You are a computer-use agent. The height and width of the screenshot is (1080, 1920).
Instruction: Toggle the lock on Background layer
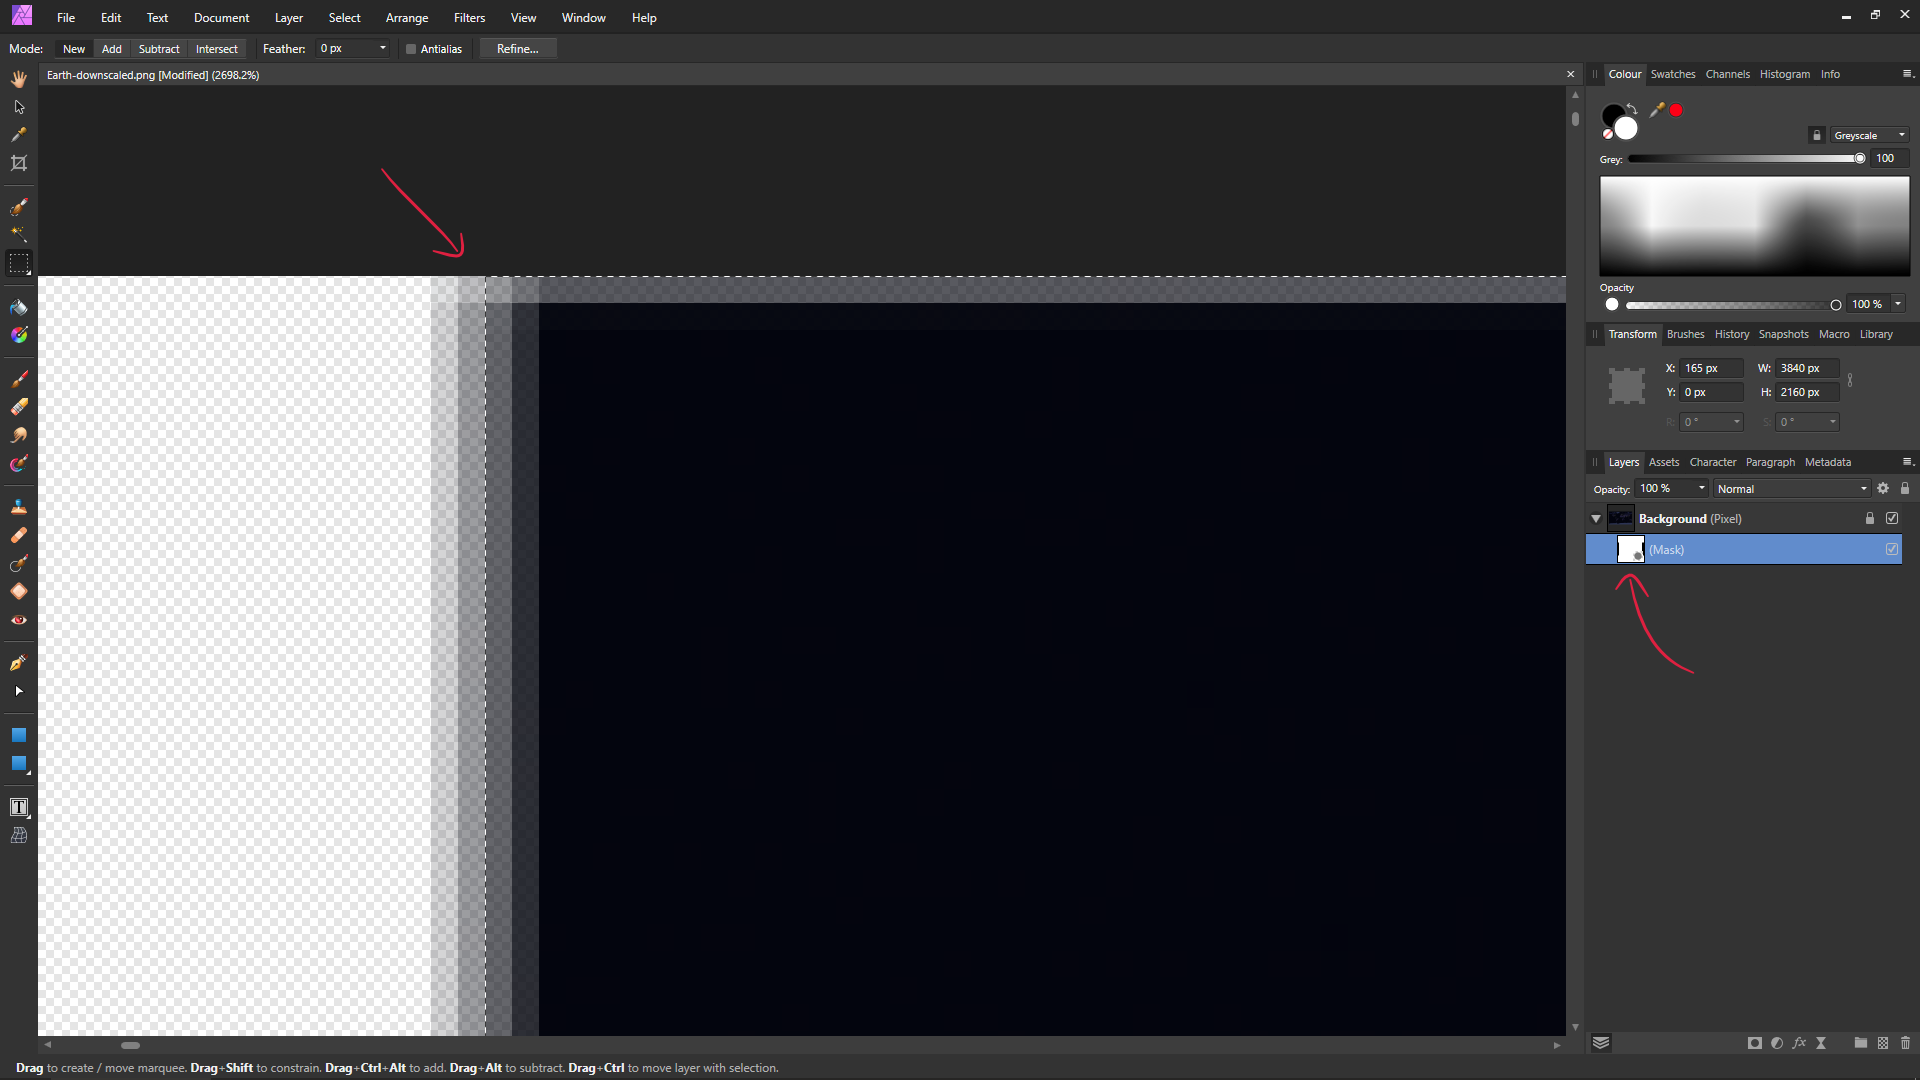coord(1870,519)
